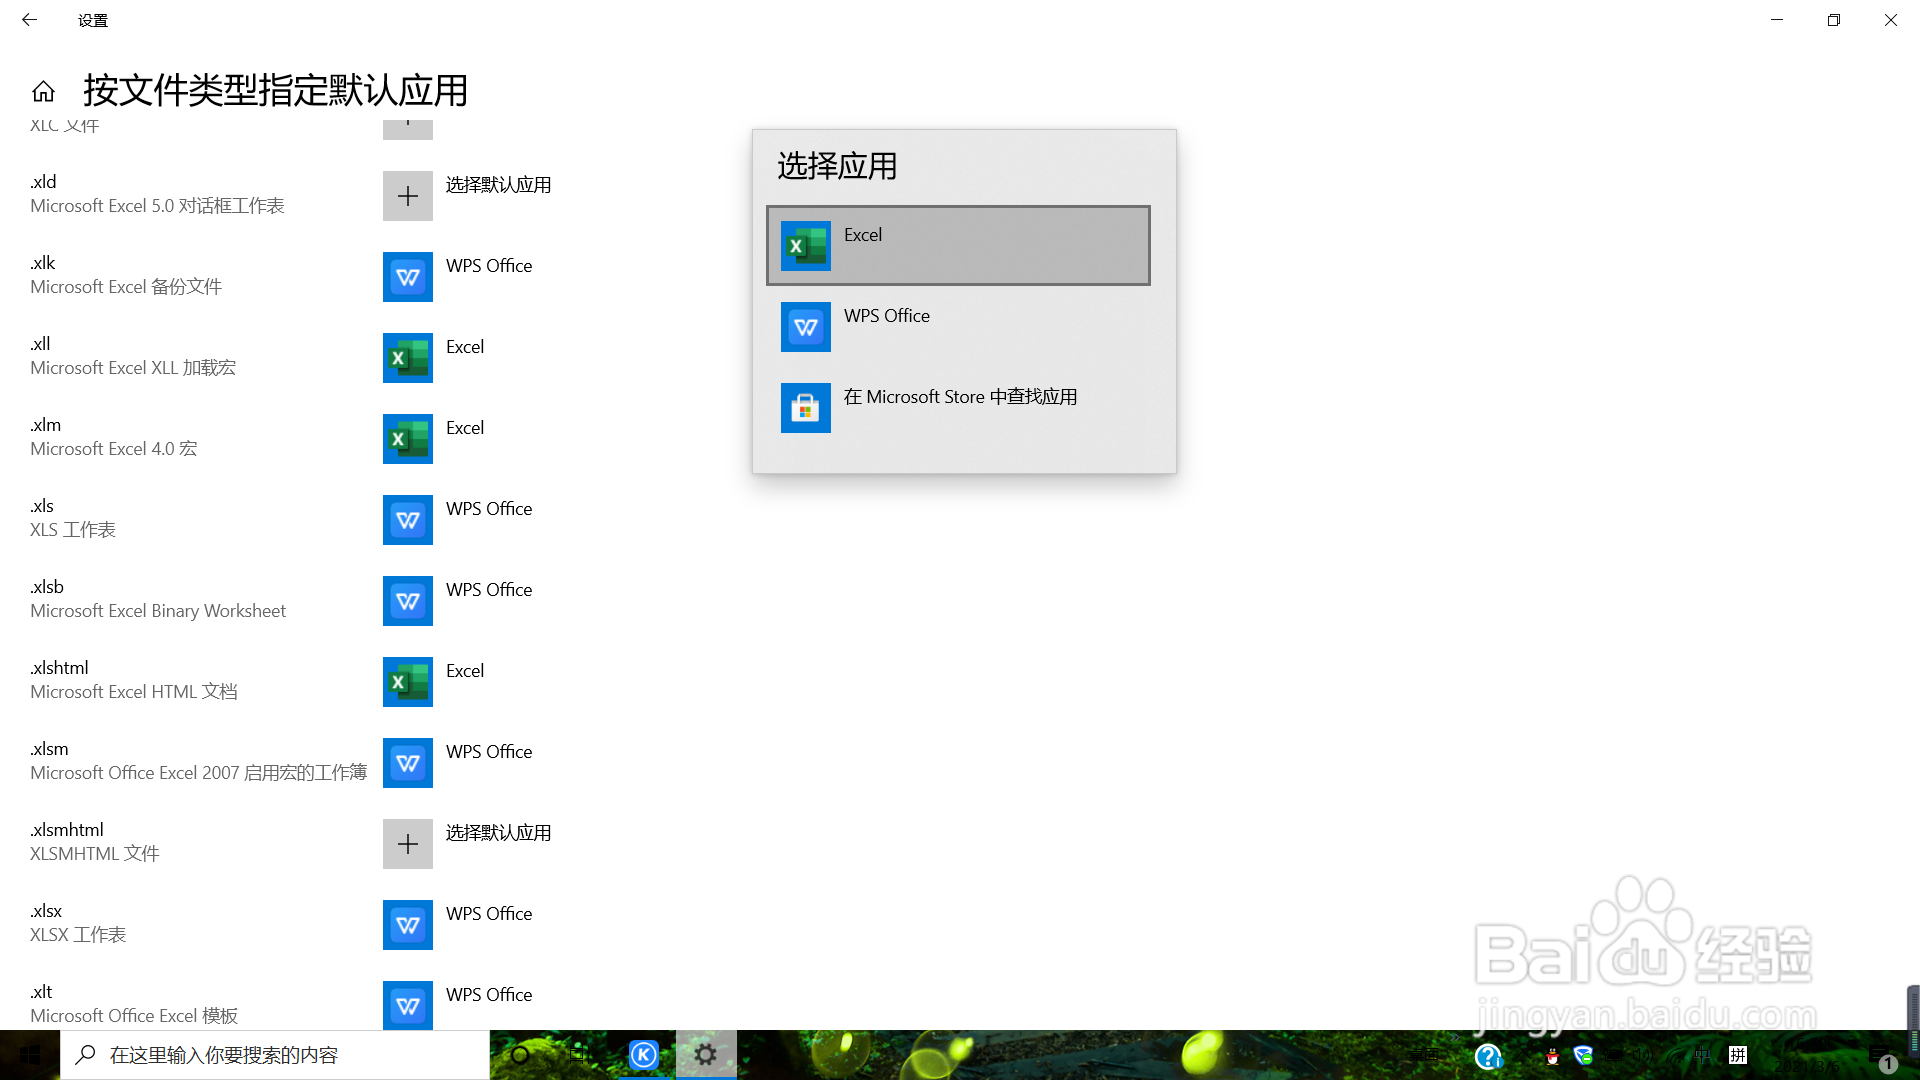
Task: Open 'Find an app in Microsoft Store' option
Action: pyautogui.click(x=958, y=407)
